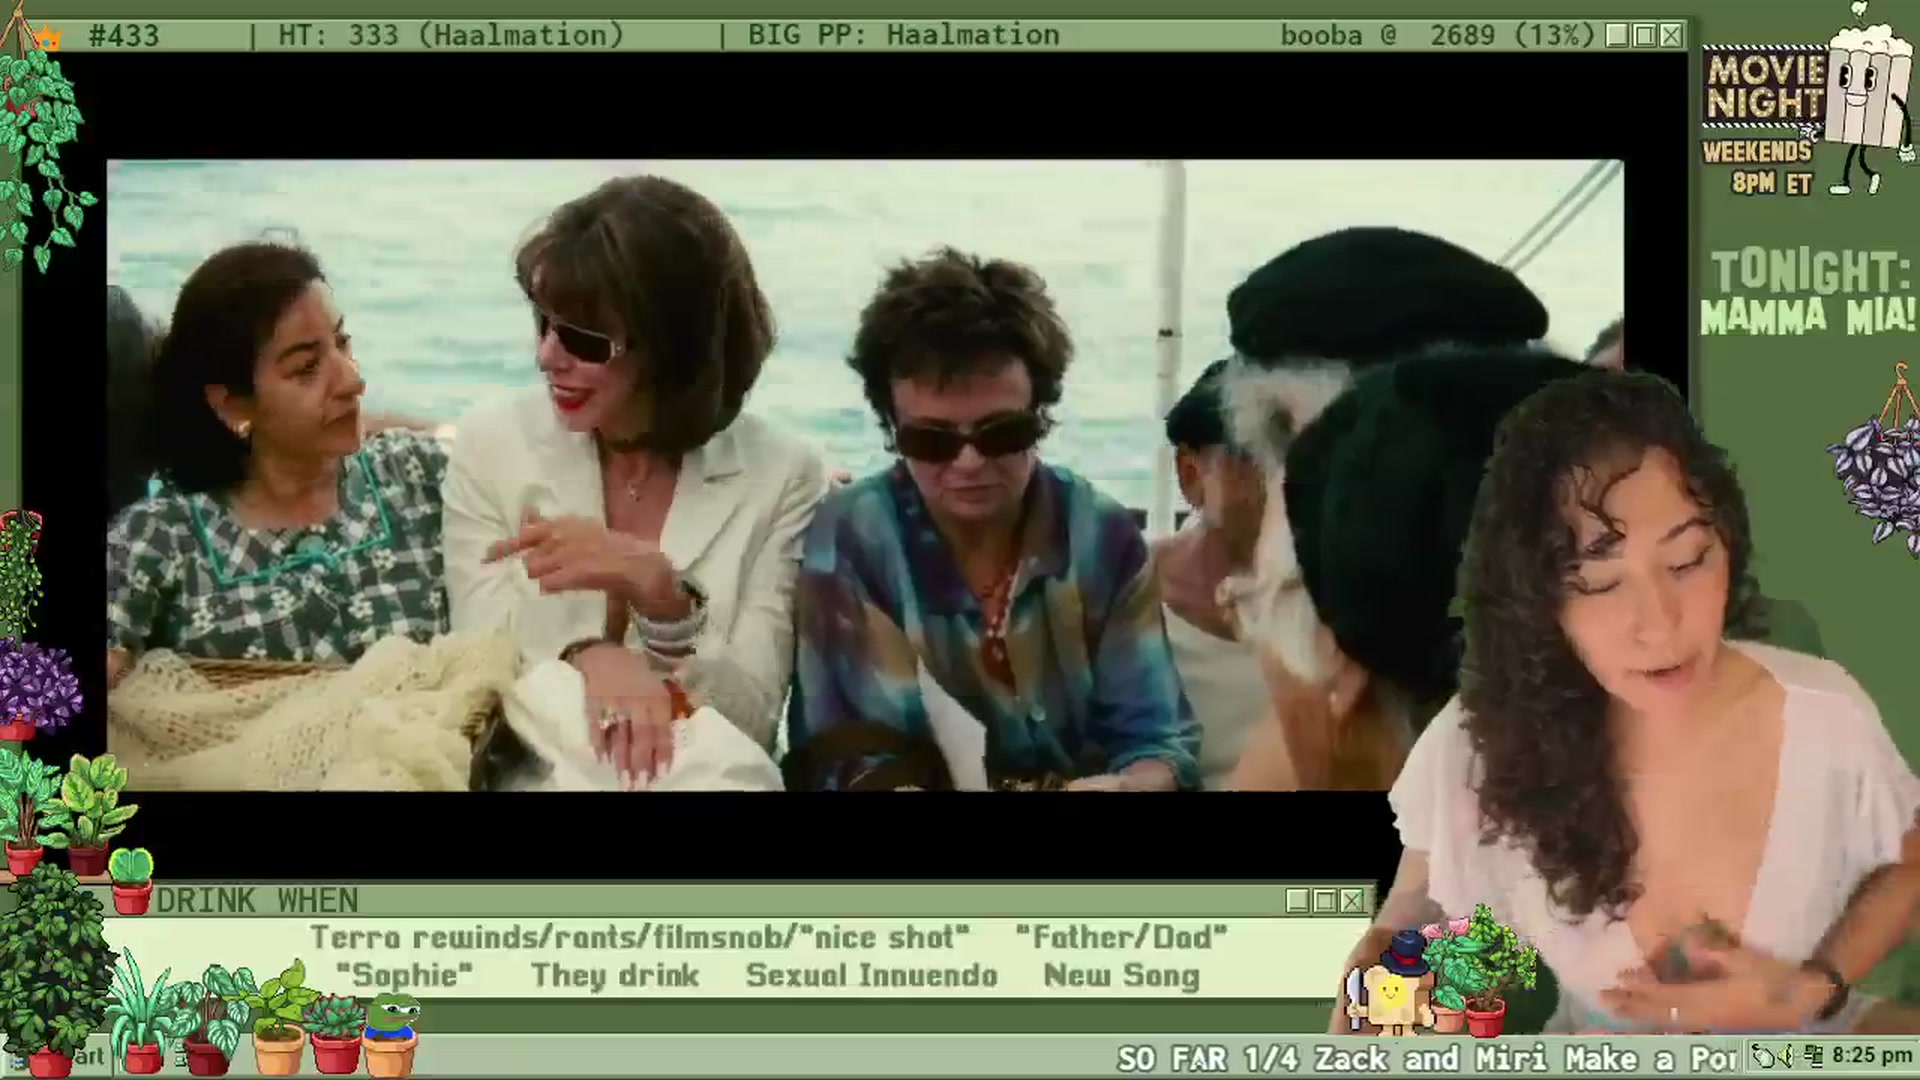Screen dimensions: 1920x1080
Task: Click the "MAMMA MIA!" title text
Action: pos(1808,317)
